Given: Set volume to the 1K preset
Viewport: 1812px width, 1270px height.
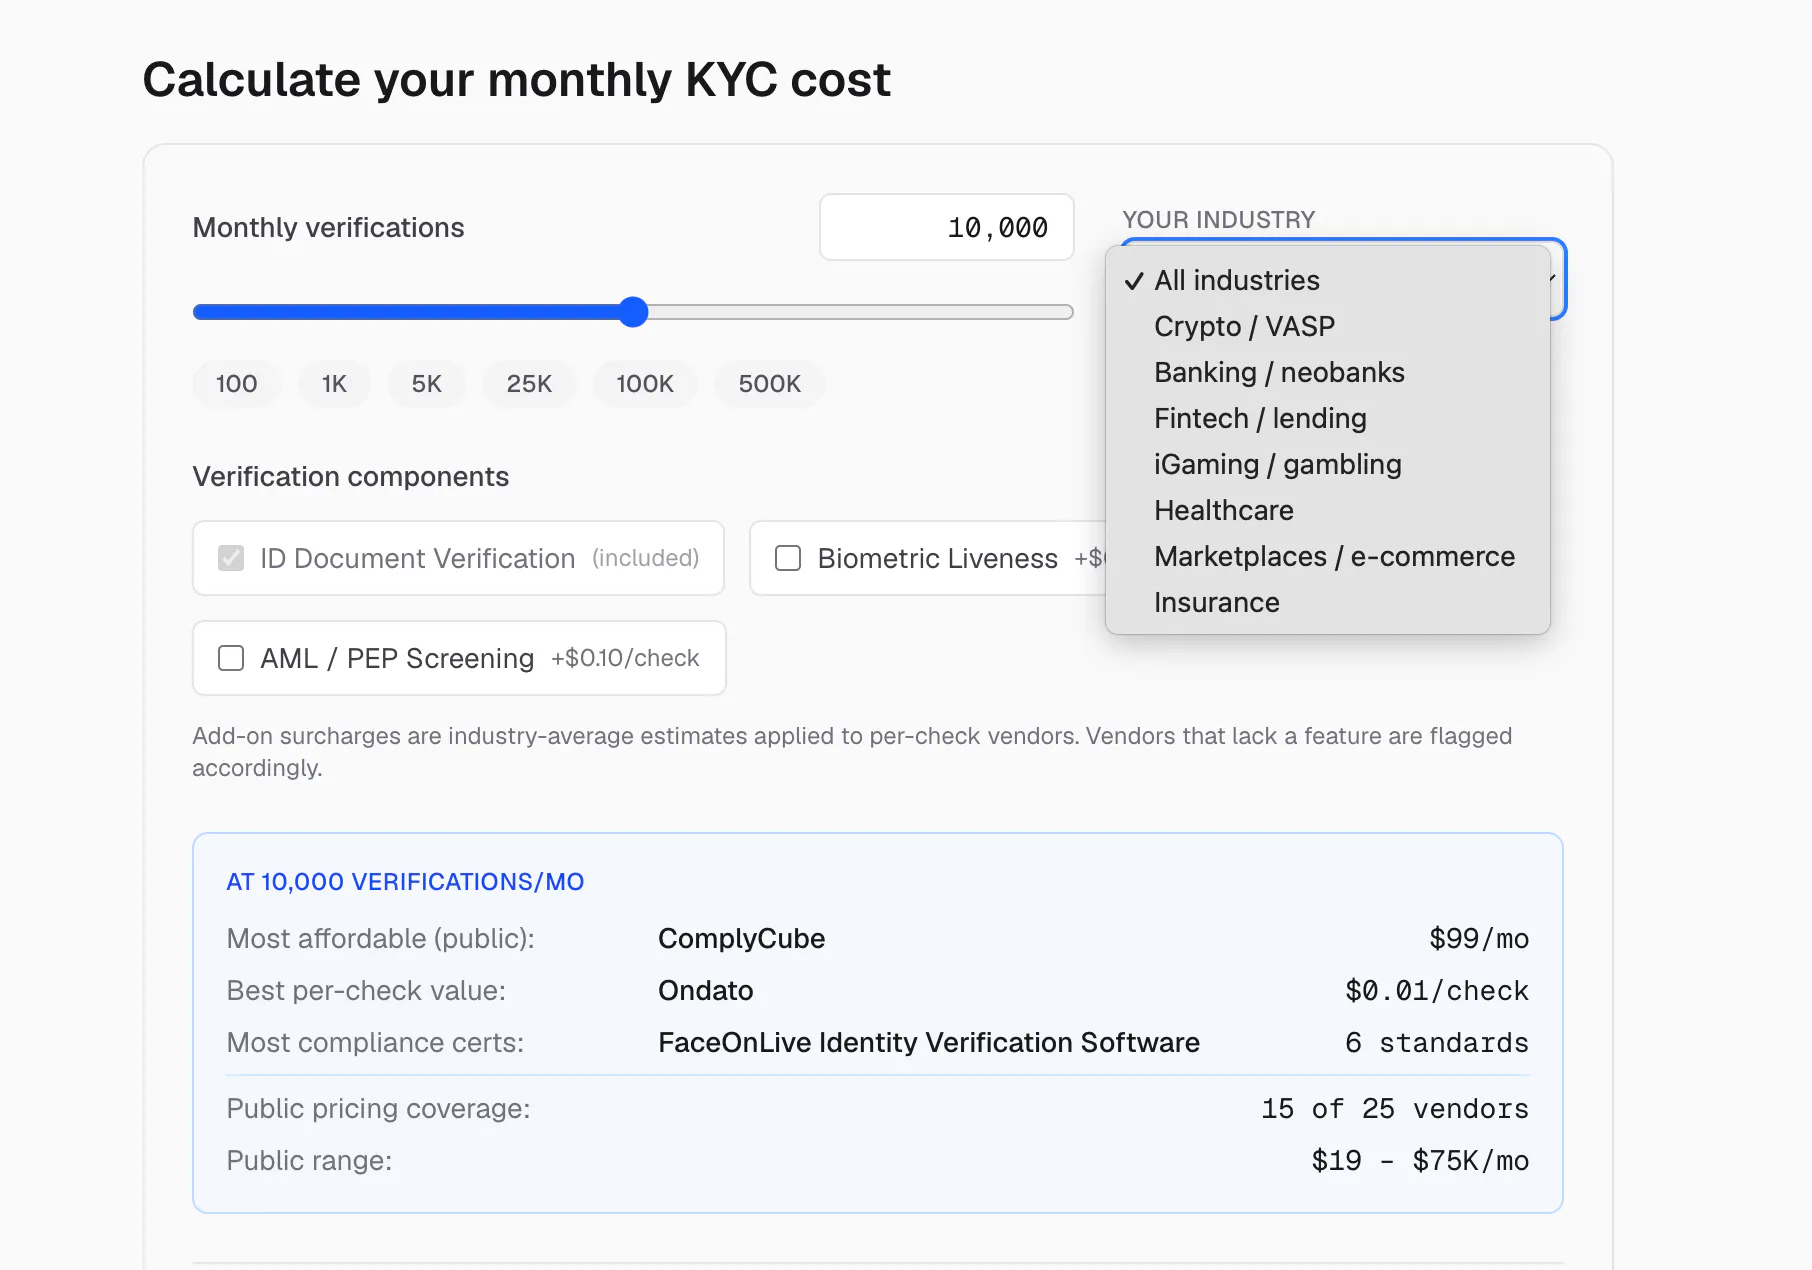Looking at the screenshot, I should [x=334, y=384].
